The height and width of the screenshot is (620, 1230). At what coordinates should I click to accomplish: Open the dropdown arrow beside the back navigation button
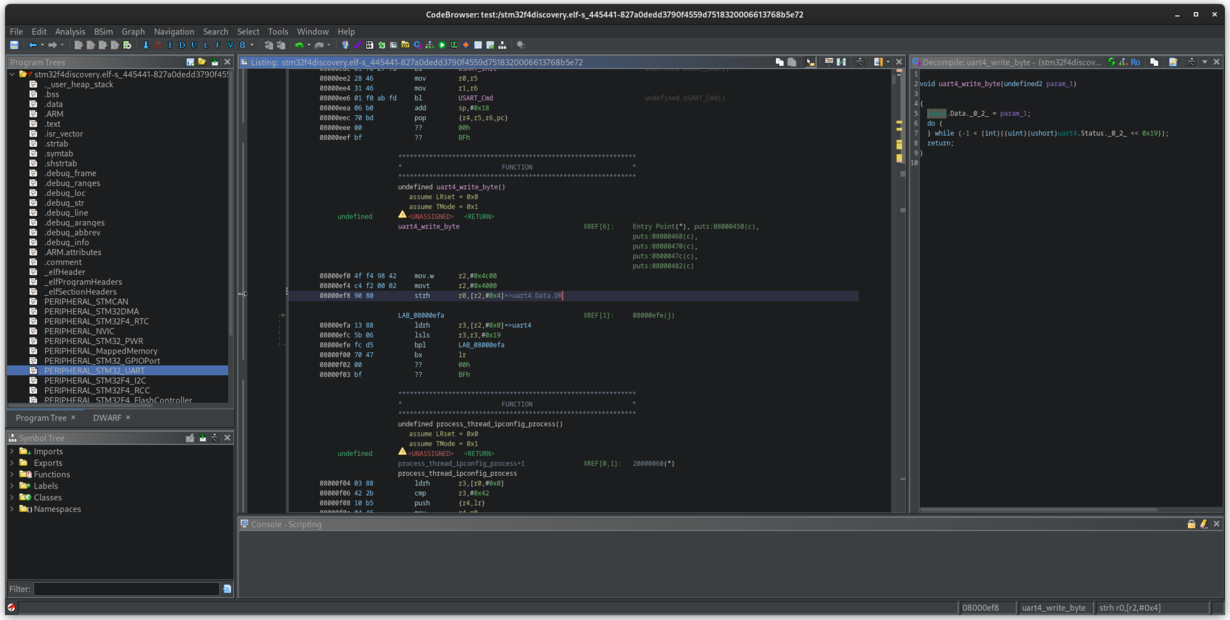coord(43,45)
